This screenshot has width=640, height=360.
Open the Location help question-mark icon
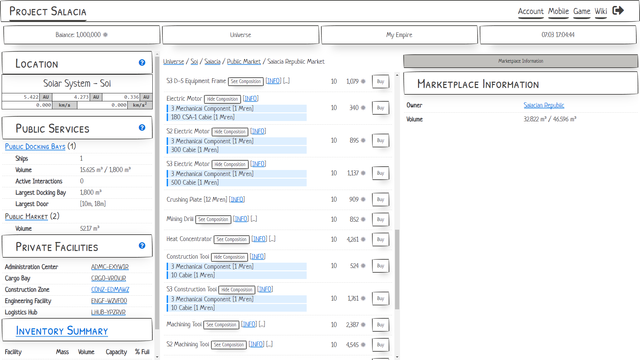pyautogui.click(x=142, y=62)
